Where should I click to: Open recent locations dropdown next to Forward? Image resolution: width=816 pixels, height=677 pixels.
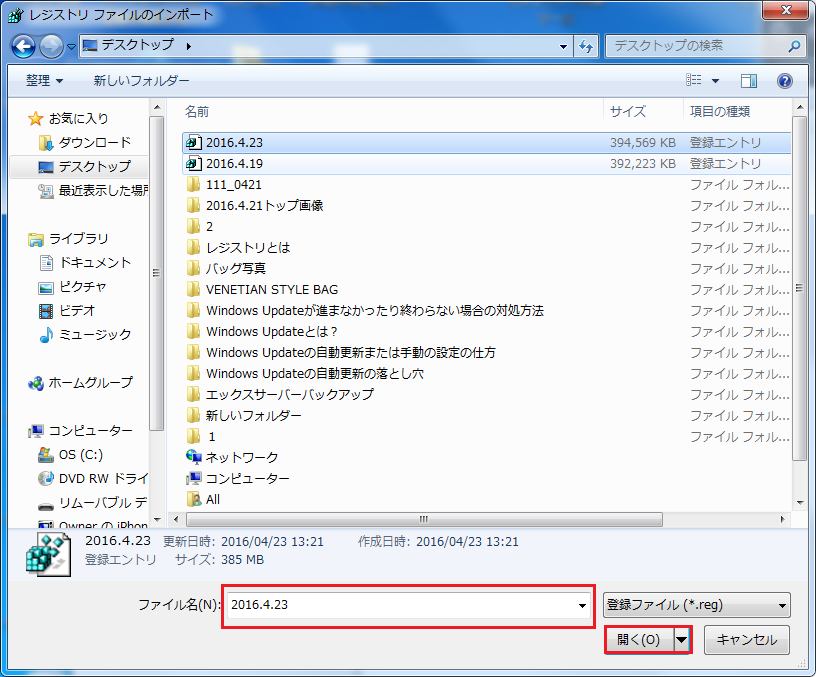(71, 47)
